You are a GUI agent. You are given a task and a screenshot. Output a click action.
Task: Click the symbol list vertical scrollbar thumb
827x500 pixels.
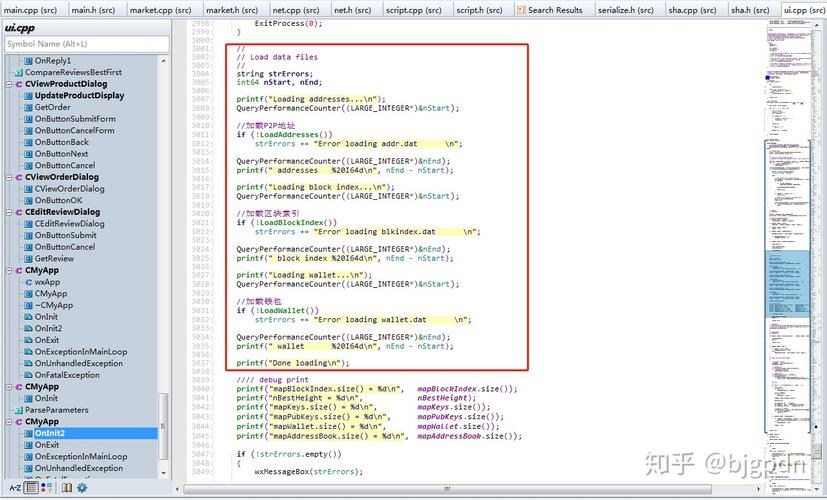[x=164, y=426]
